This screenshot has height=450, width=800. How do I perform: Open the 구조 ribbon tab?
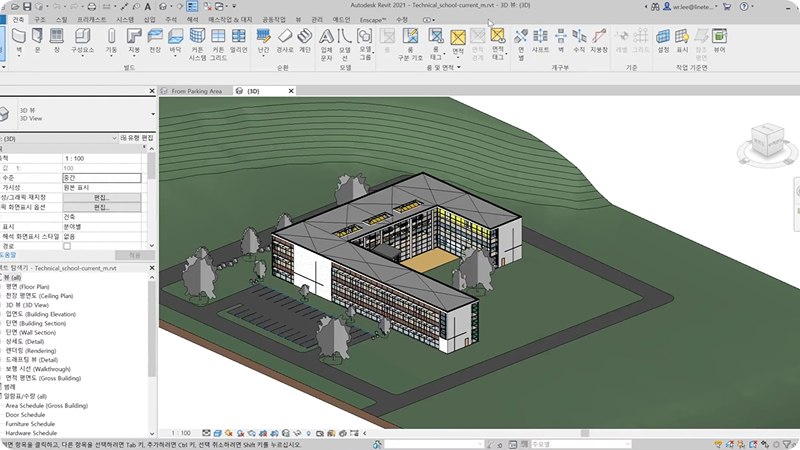tap(39, 19)
